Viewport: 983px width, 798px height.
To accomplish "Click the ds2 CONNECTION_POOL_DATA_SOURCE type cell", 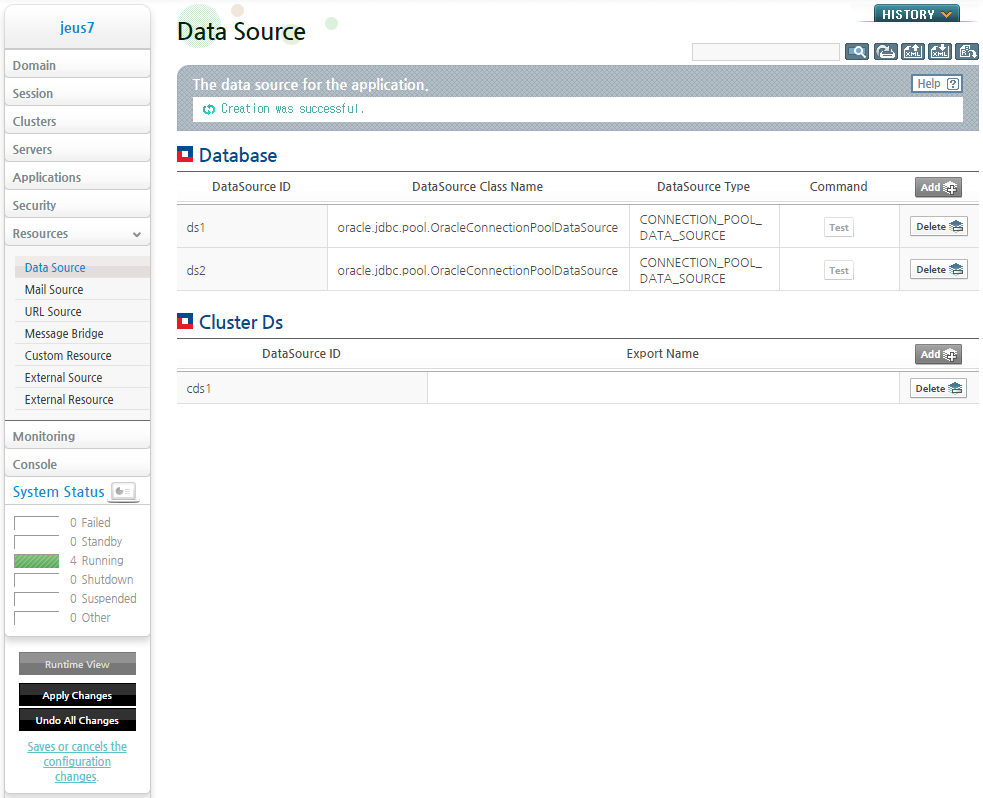I will [x=704, y=270].
